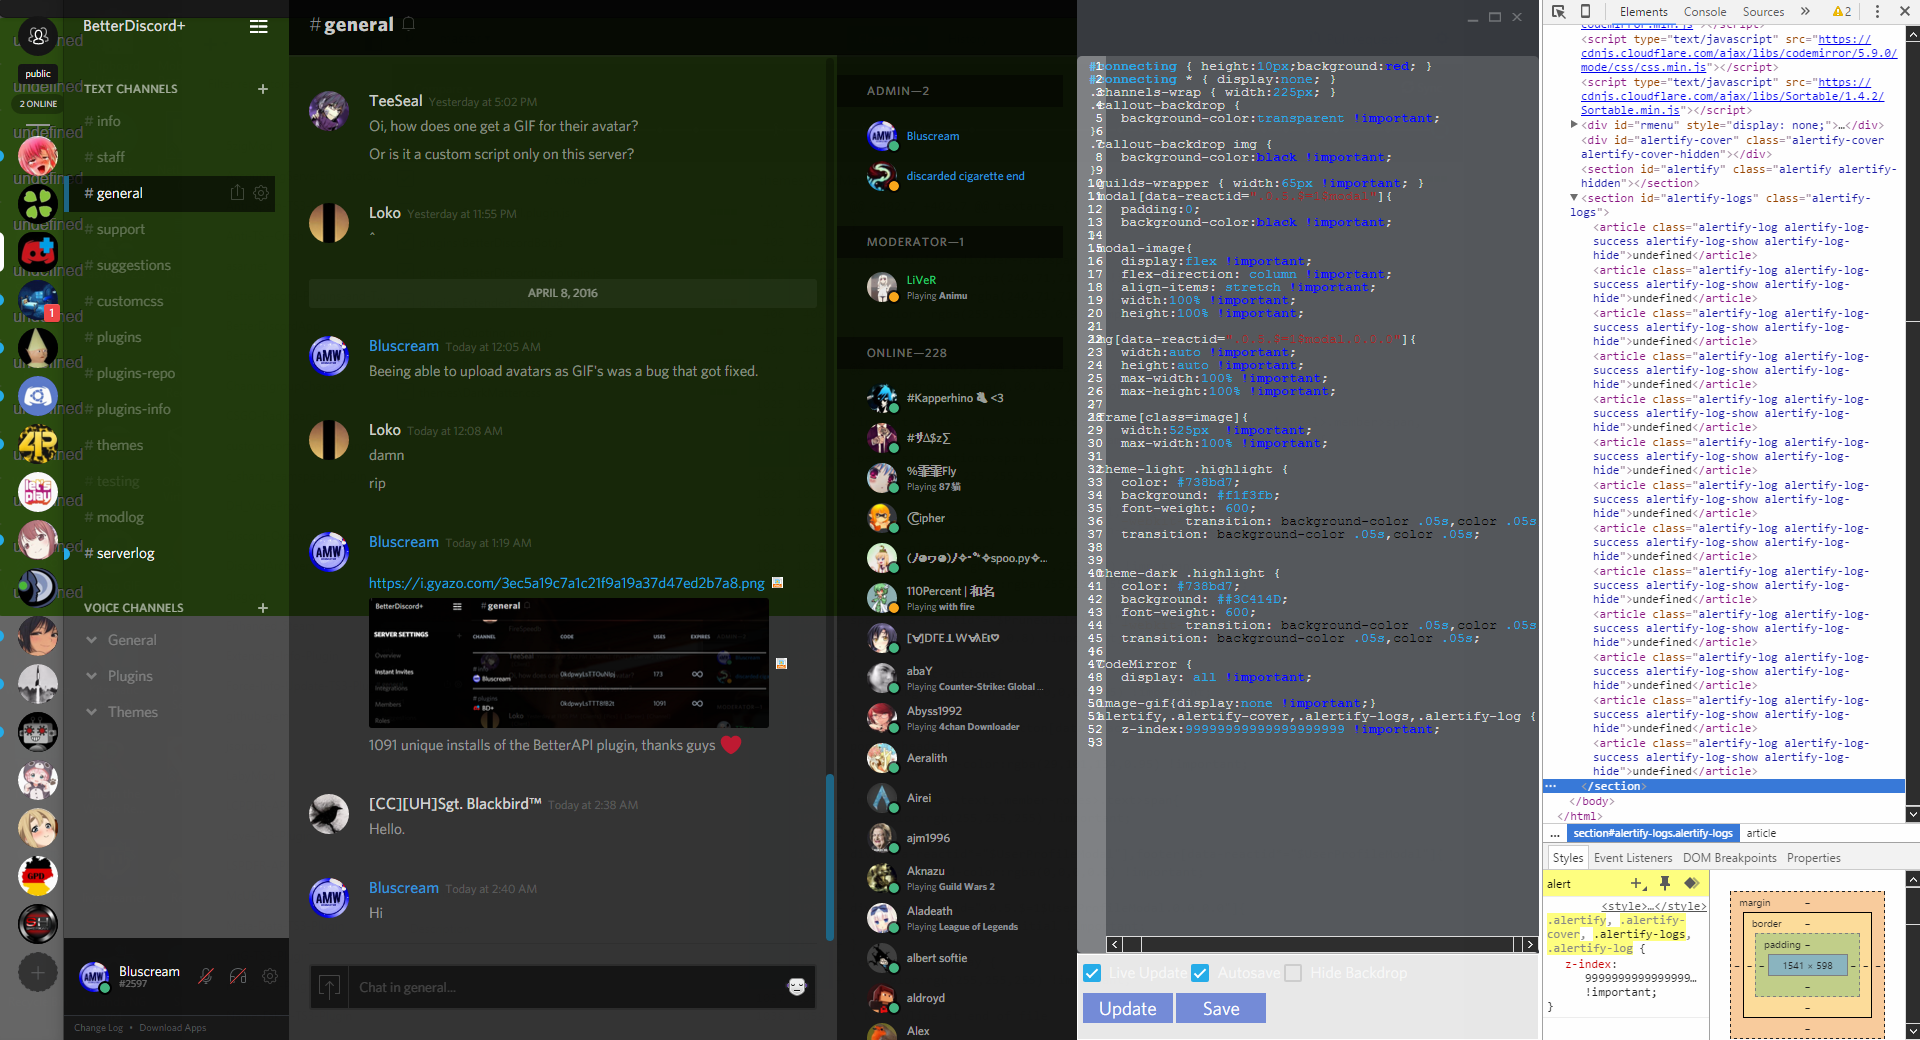Focus the Chat in general message box

[x=565, y=987]
